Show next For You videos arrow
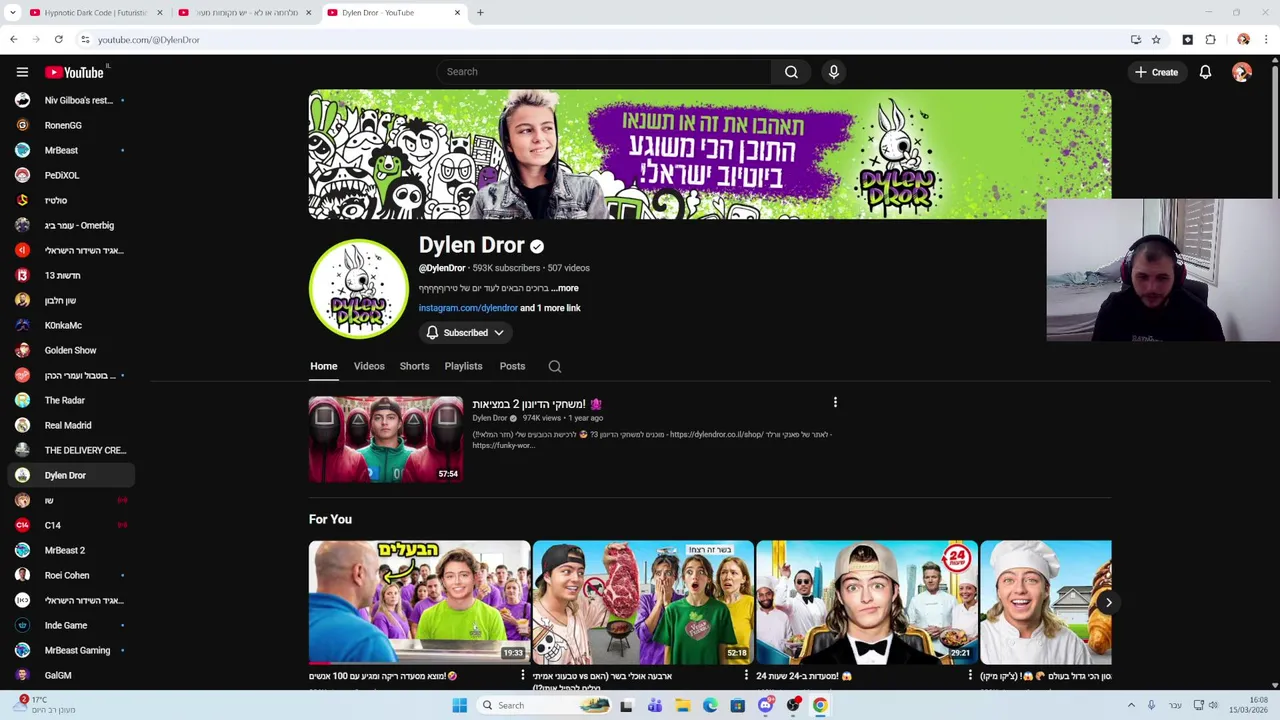 (1108, 602)
